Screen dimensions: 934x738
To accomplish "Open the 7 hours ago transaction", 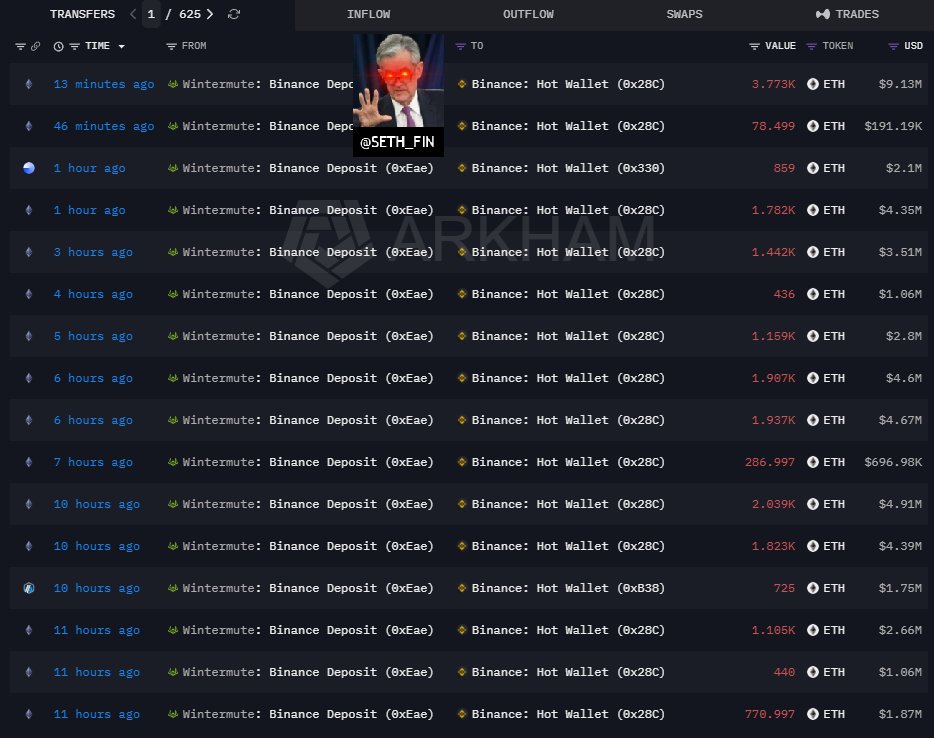I will click(x=93, y=462).
